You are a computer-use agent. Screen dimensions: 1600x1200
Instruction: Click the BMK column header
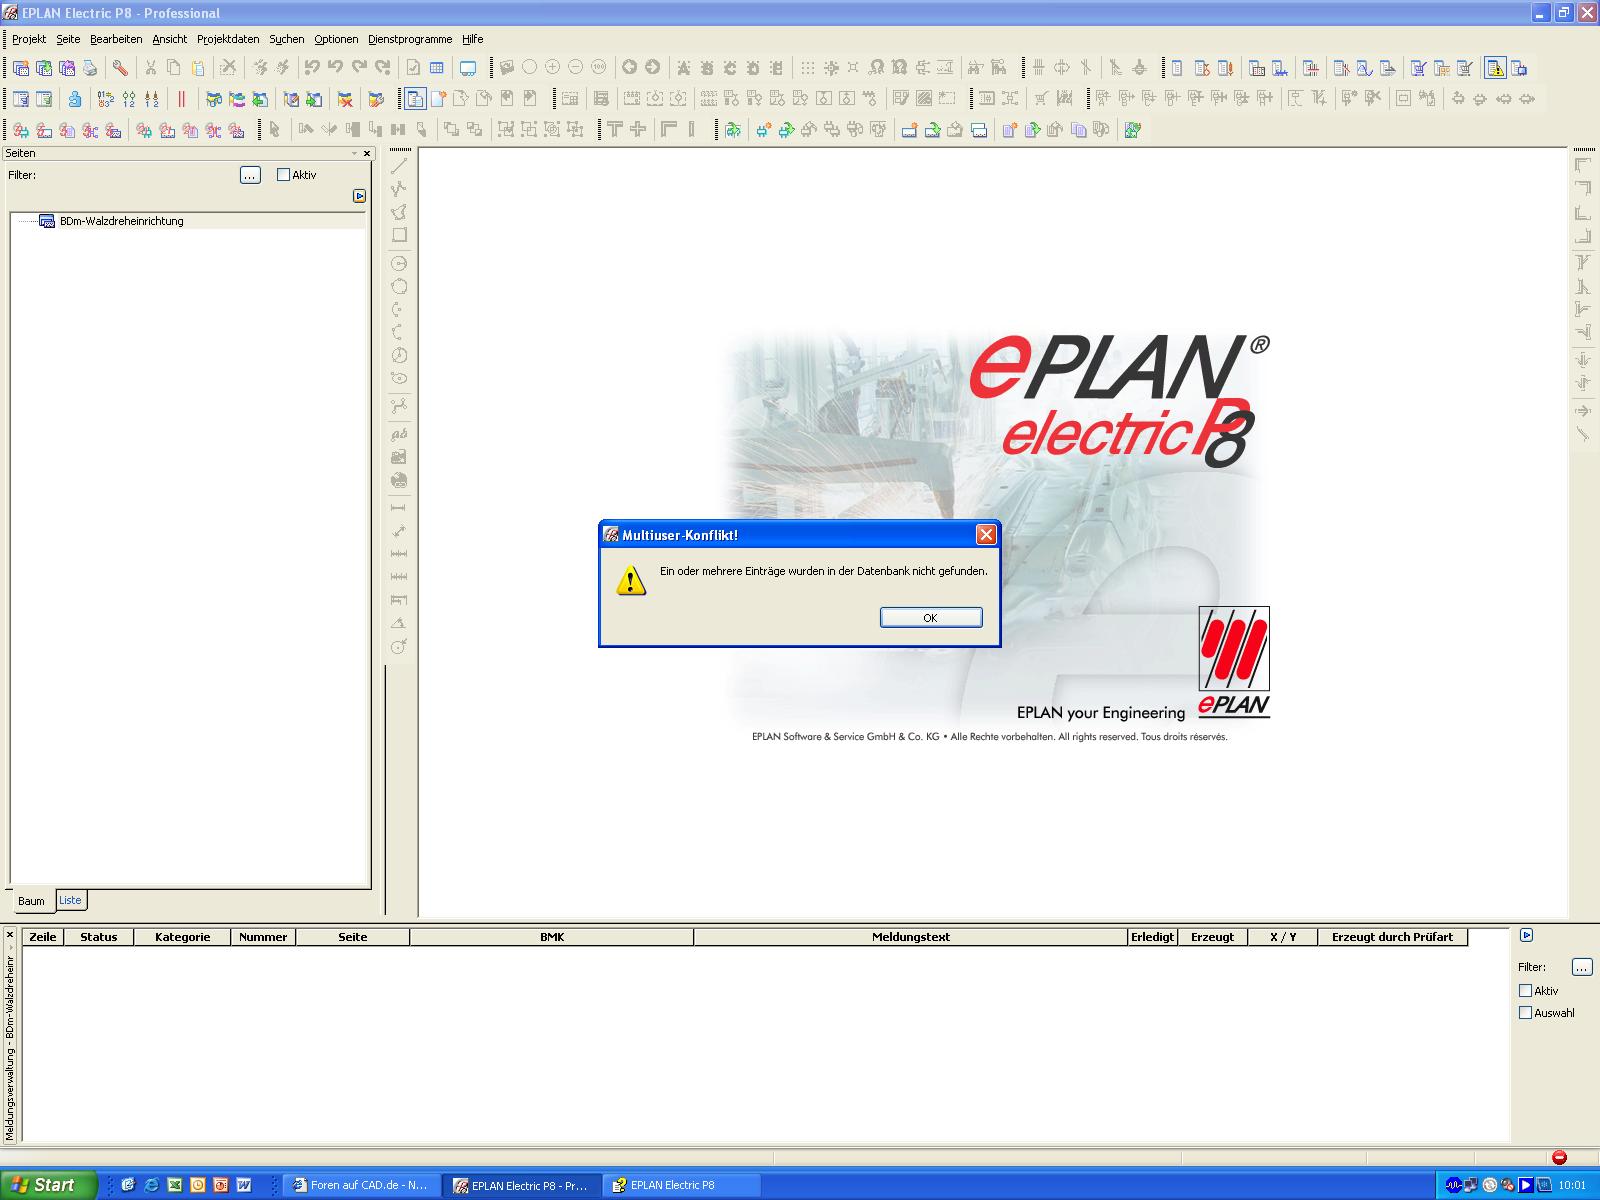pyautogui.click(x=552, y=937)
